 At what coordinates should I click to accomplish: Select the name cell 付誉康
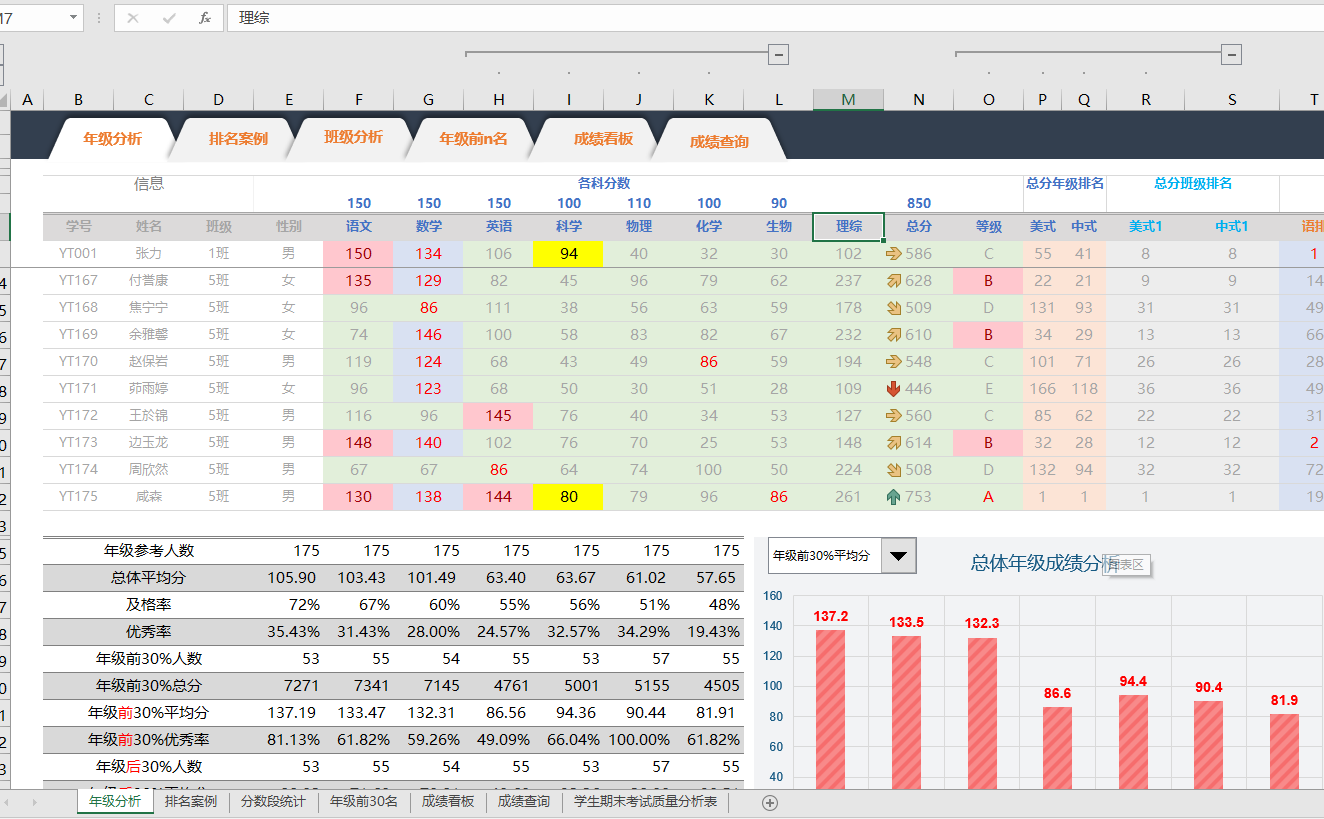click(x=148, y=281)
